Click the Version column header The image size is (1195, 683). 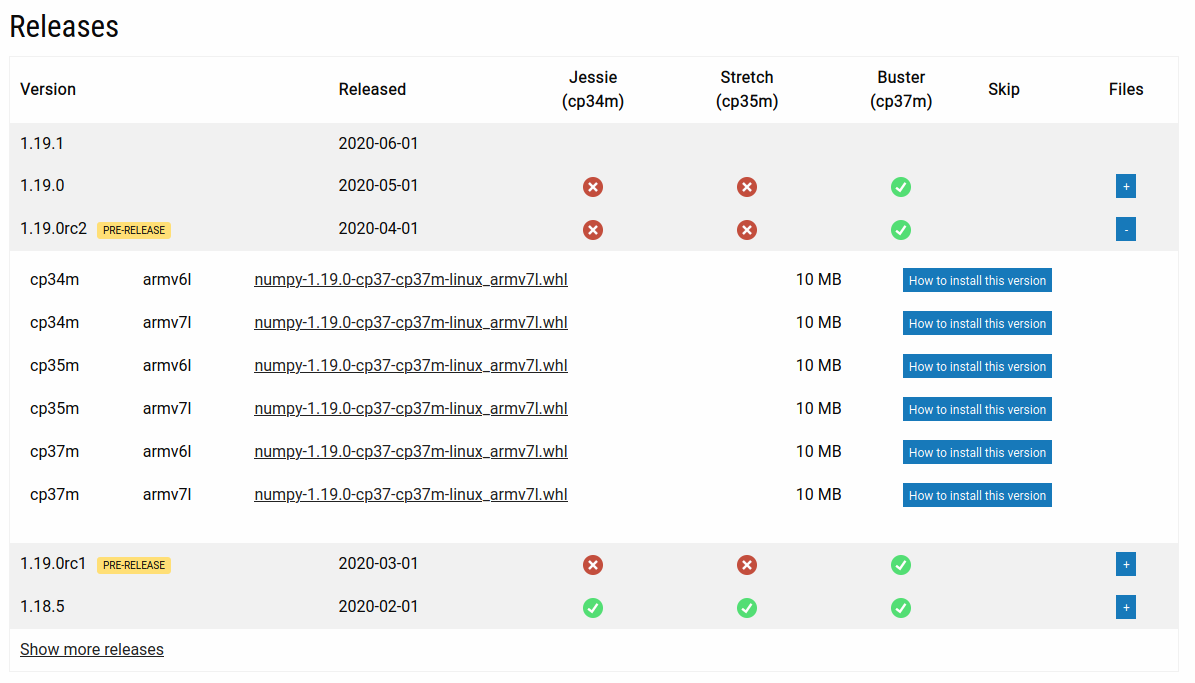(48, 89)
